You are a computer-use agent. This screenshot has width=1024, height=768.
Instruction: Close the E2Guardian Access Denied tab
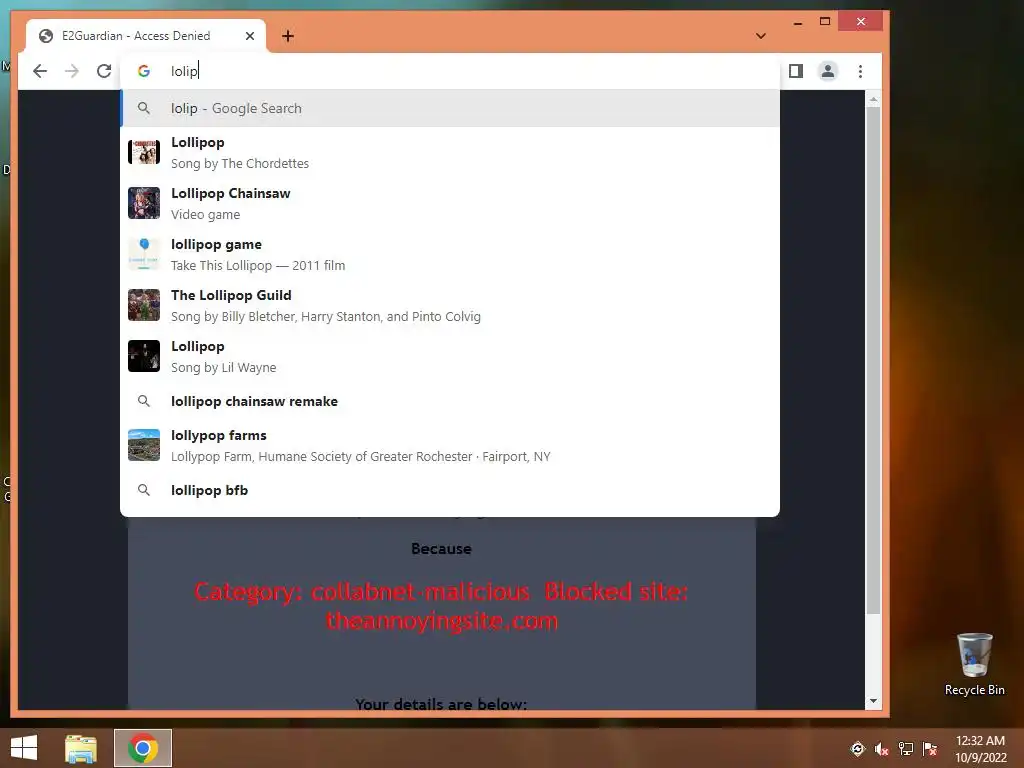pos(249,36)
